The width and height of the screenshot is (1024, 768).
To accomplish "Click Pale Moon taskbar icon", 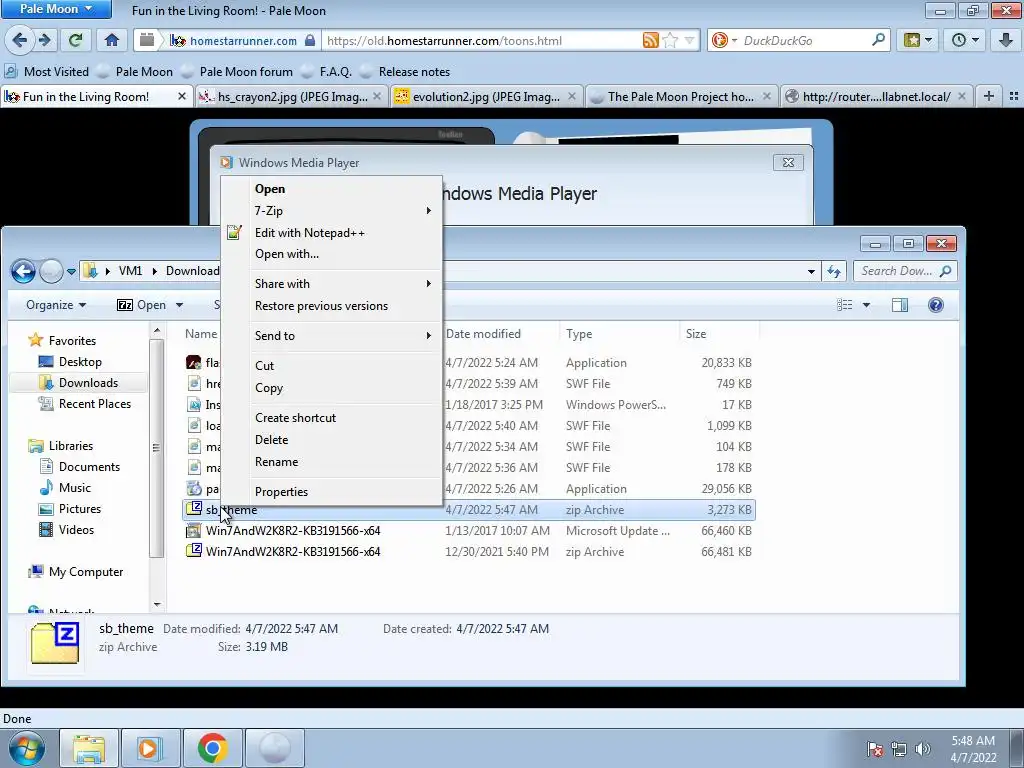I will pos(274,748).
